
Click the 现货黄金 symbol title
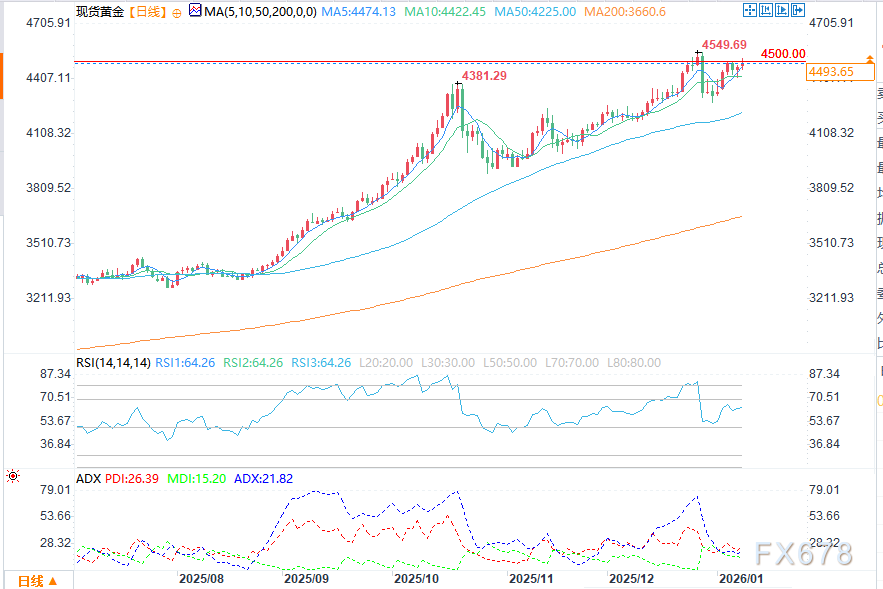point(101,12)
